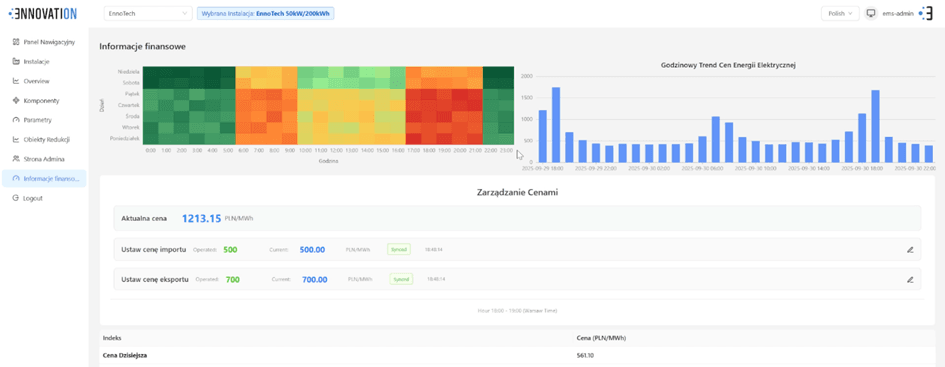Click the Logout icon in the sidebar
945x367 pixels.
tap(16, 198)
